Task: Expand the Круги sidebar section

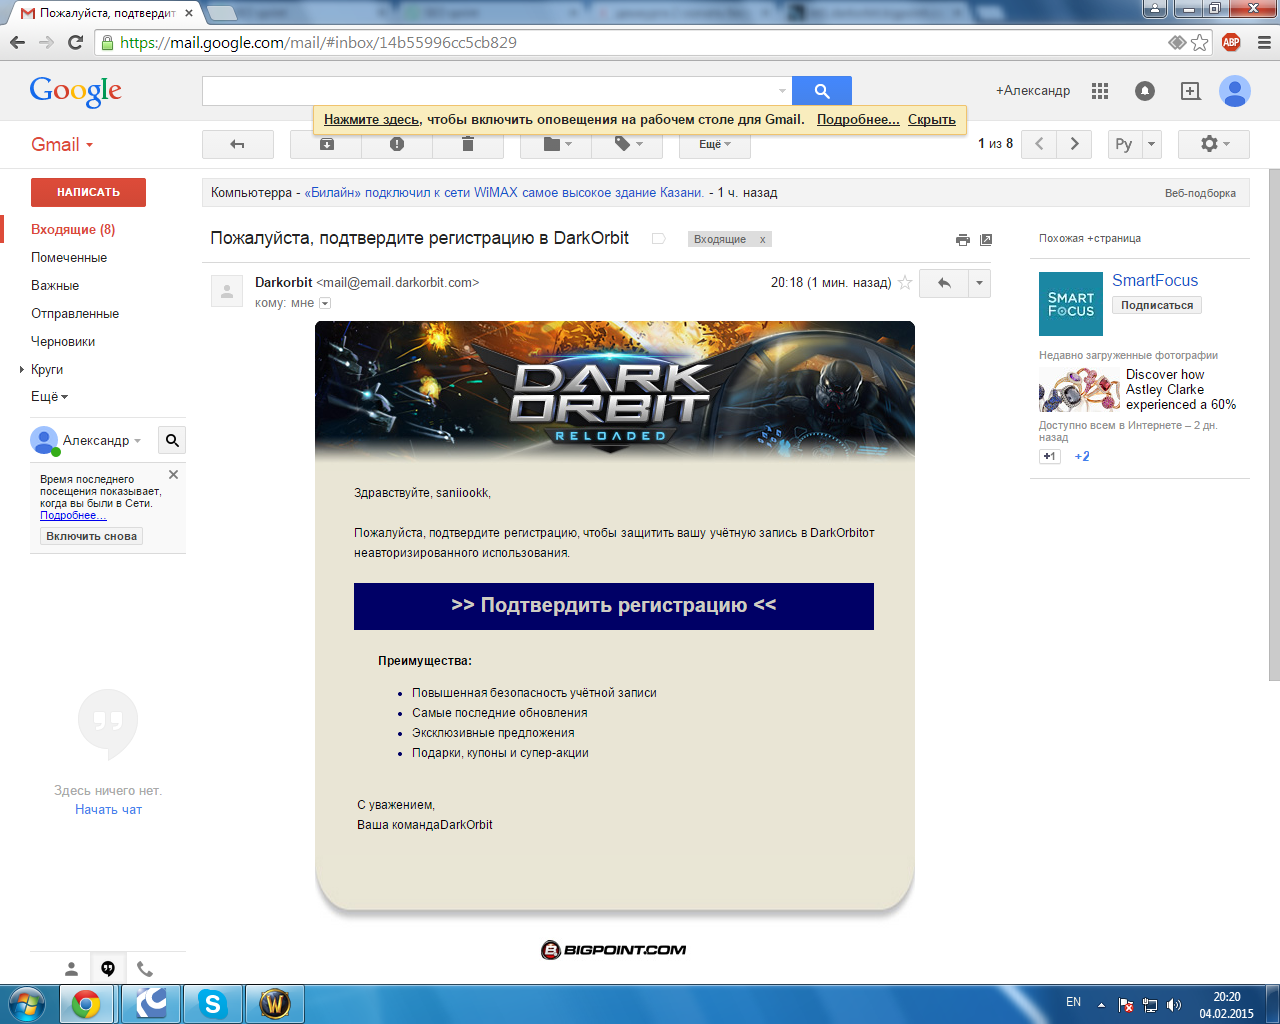Action: [22, 370]
